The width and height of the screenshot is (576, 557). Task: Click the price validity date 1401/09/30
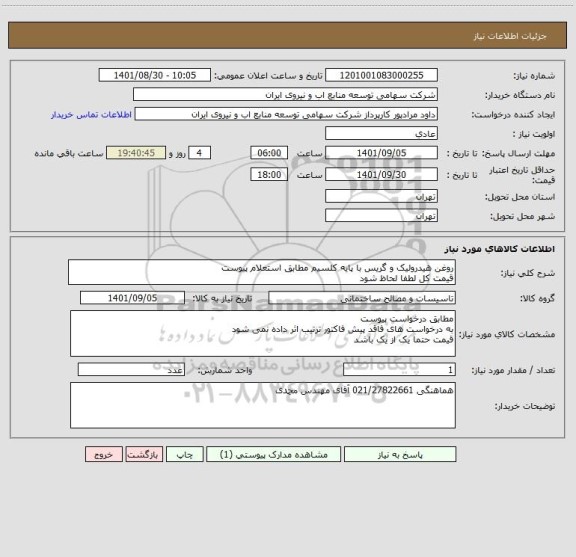(x=381, y=175)
